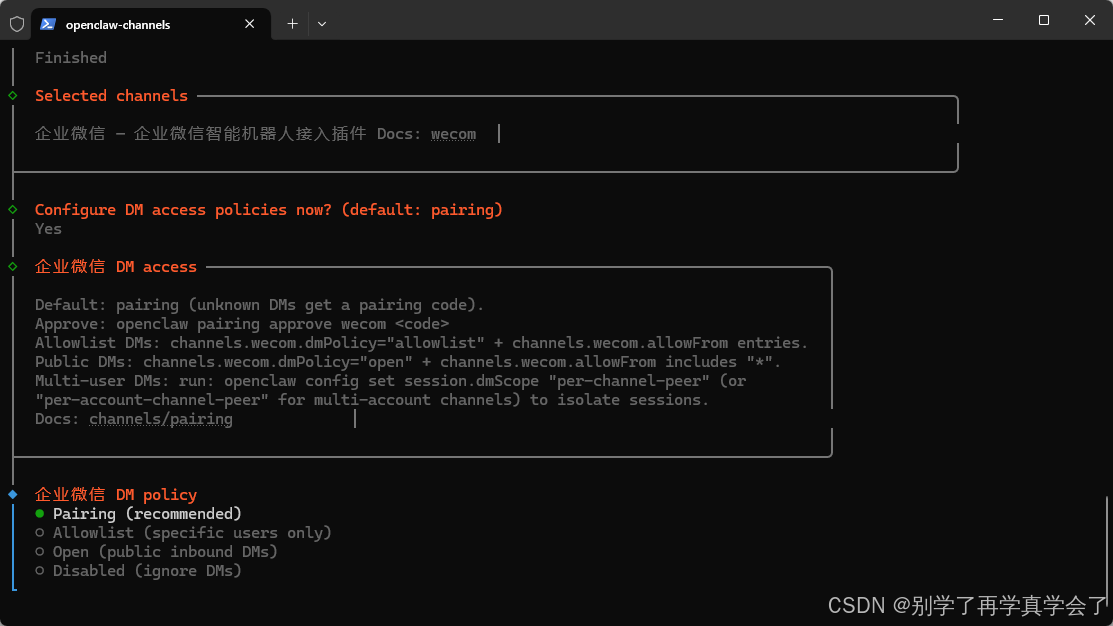The image size is (1113, 626).
Task: Click blue diamond beside 企业微信 DM policy
Action: point(13,495)
